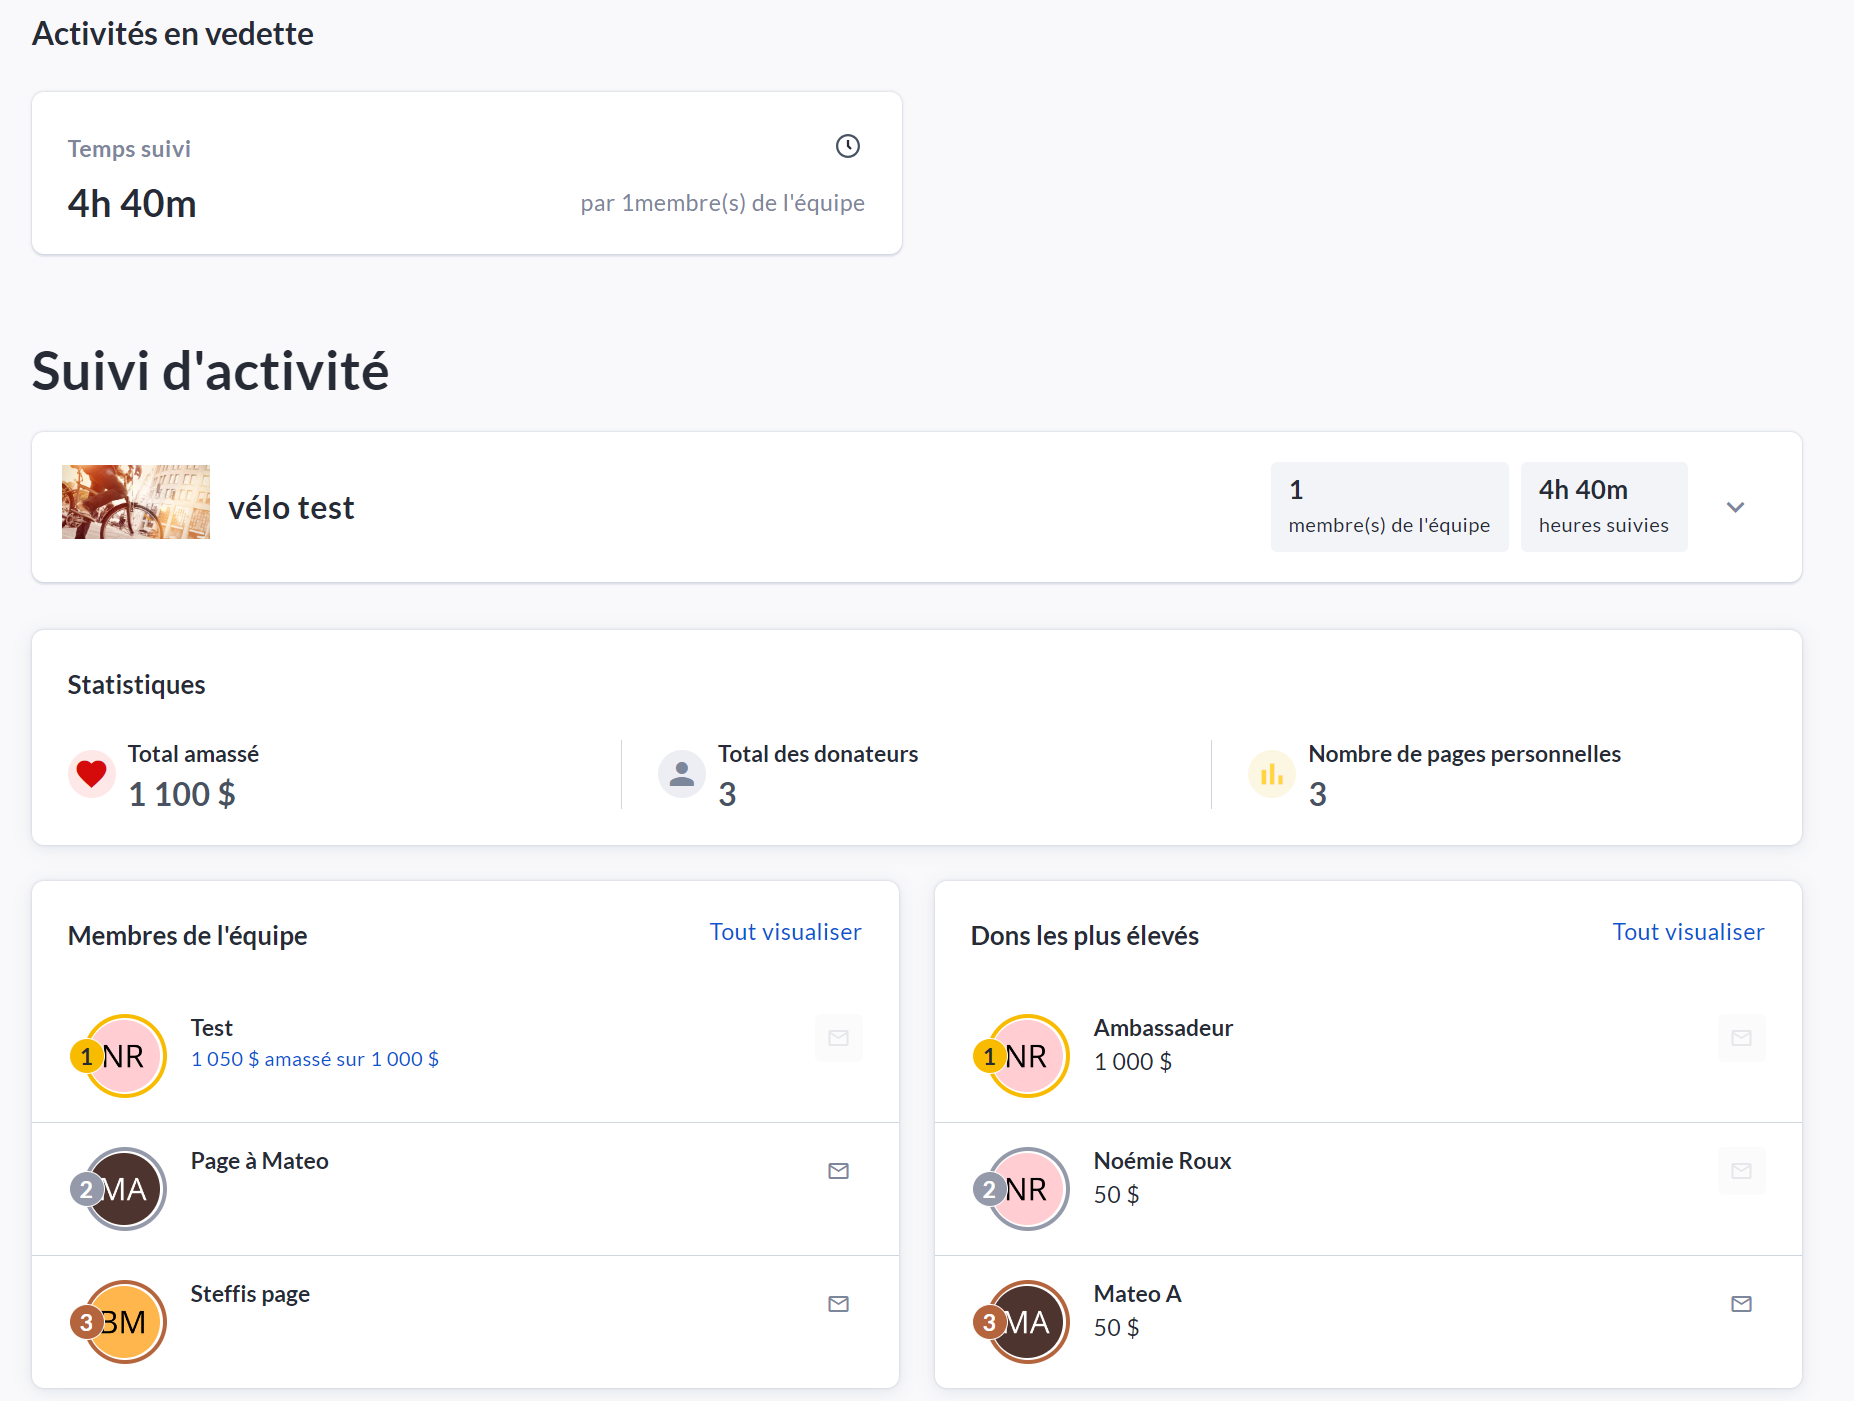Screen dimensions: 1854x1401
Task: Open the vélo test cycling thumbnail
Action: [136, 502]
